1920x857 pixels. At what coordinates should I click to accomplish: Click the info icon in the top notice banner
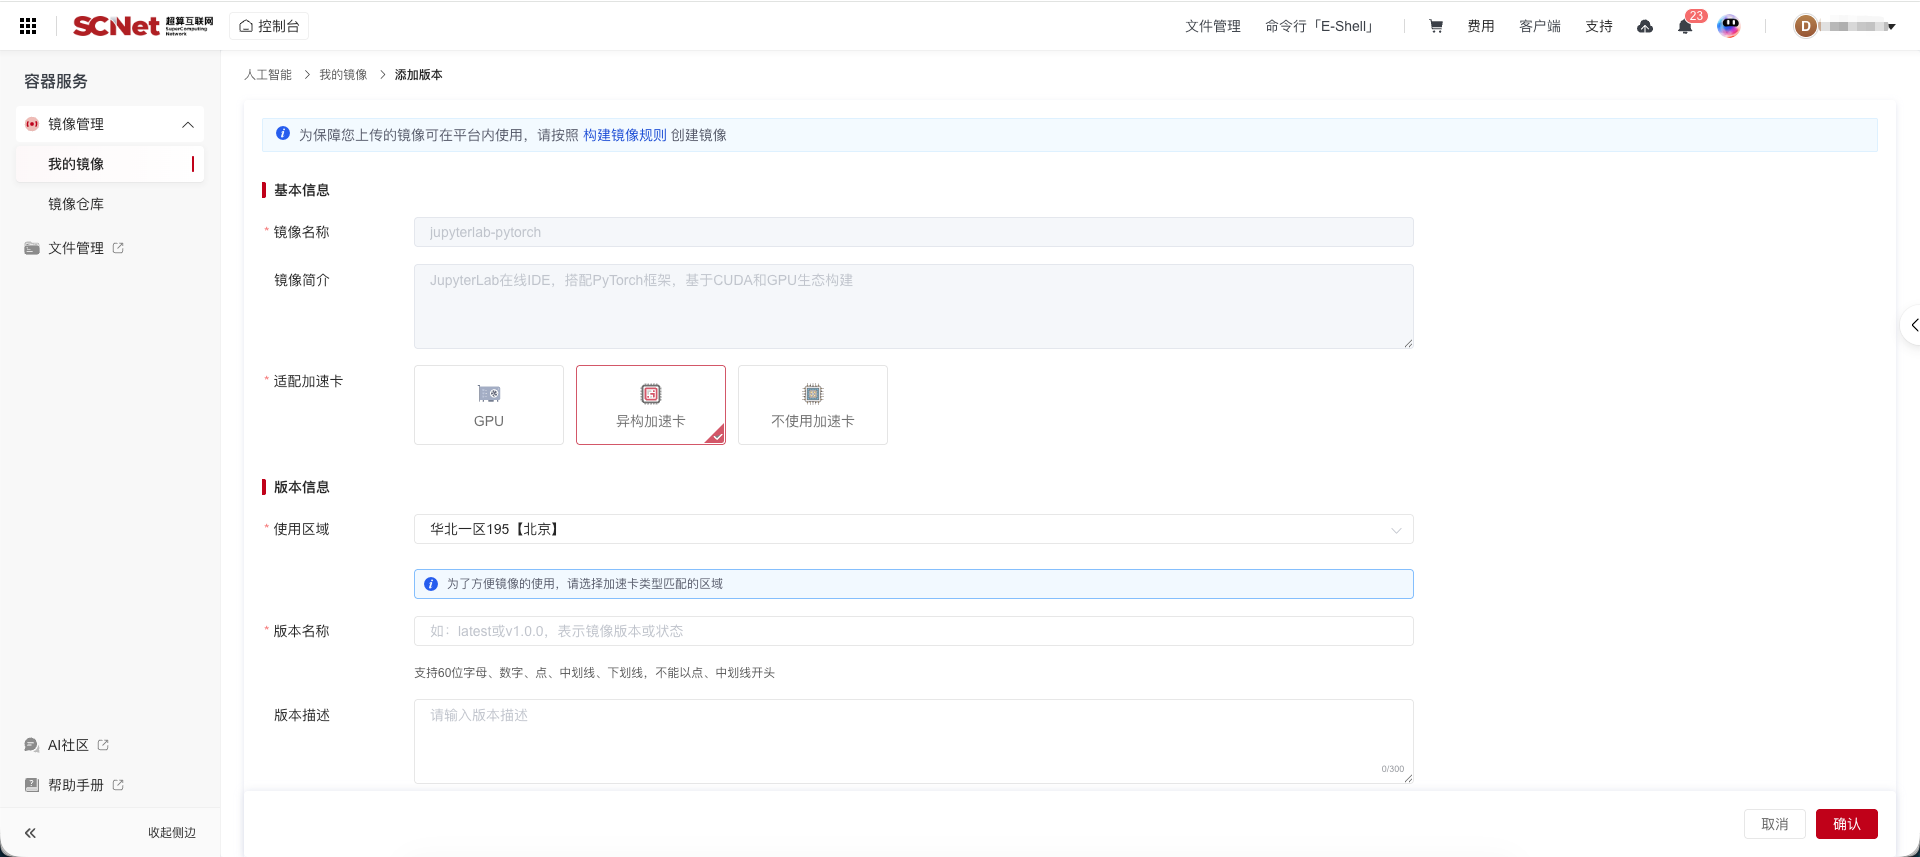point(283,134)
